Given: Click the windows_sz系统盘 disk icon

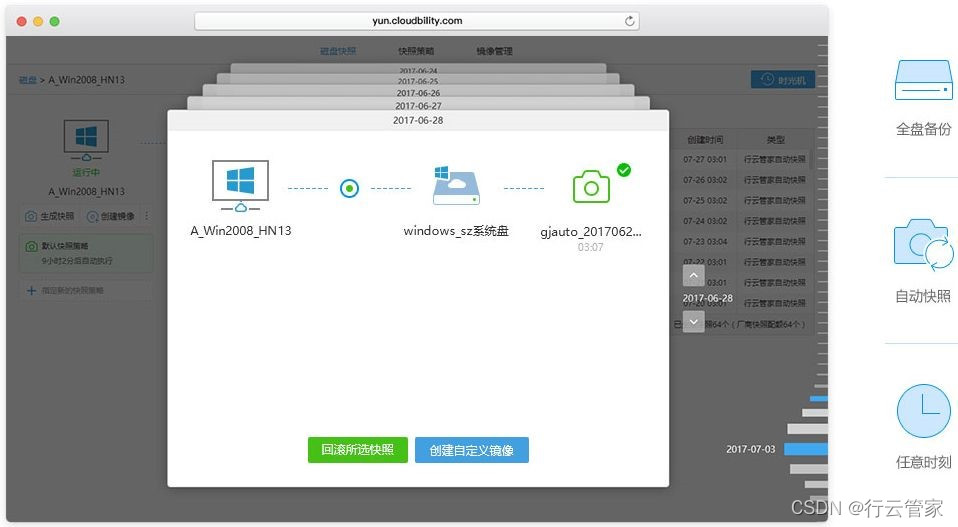Looking at the screenshot, I should click(456, 185).
